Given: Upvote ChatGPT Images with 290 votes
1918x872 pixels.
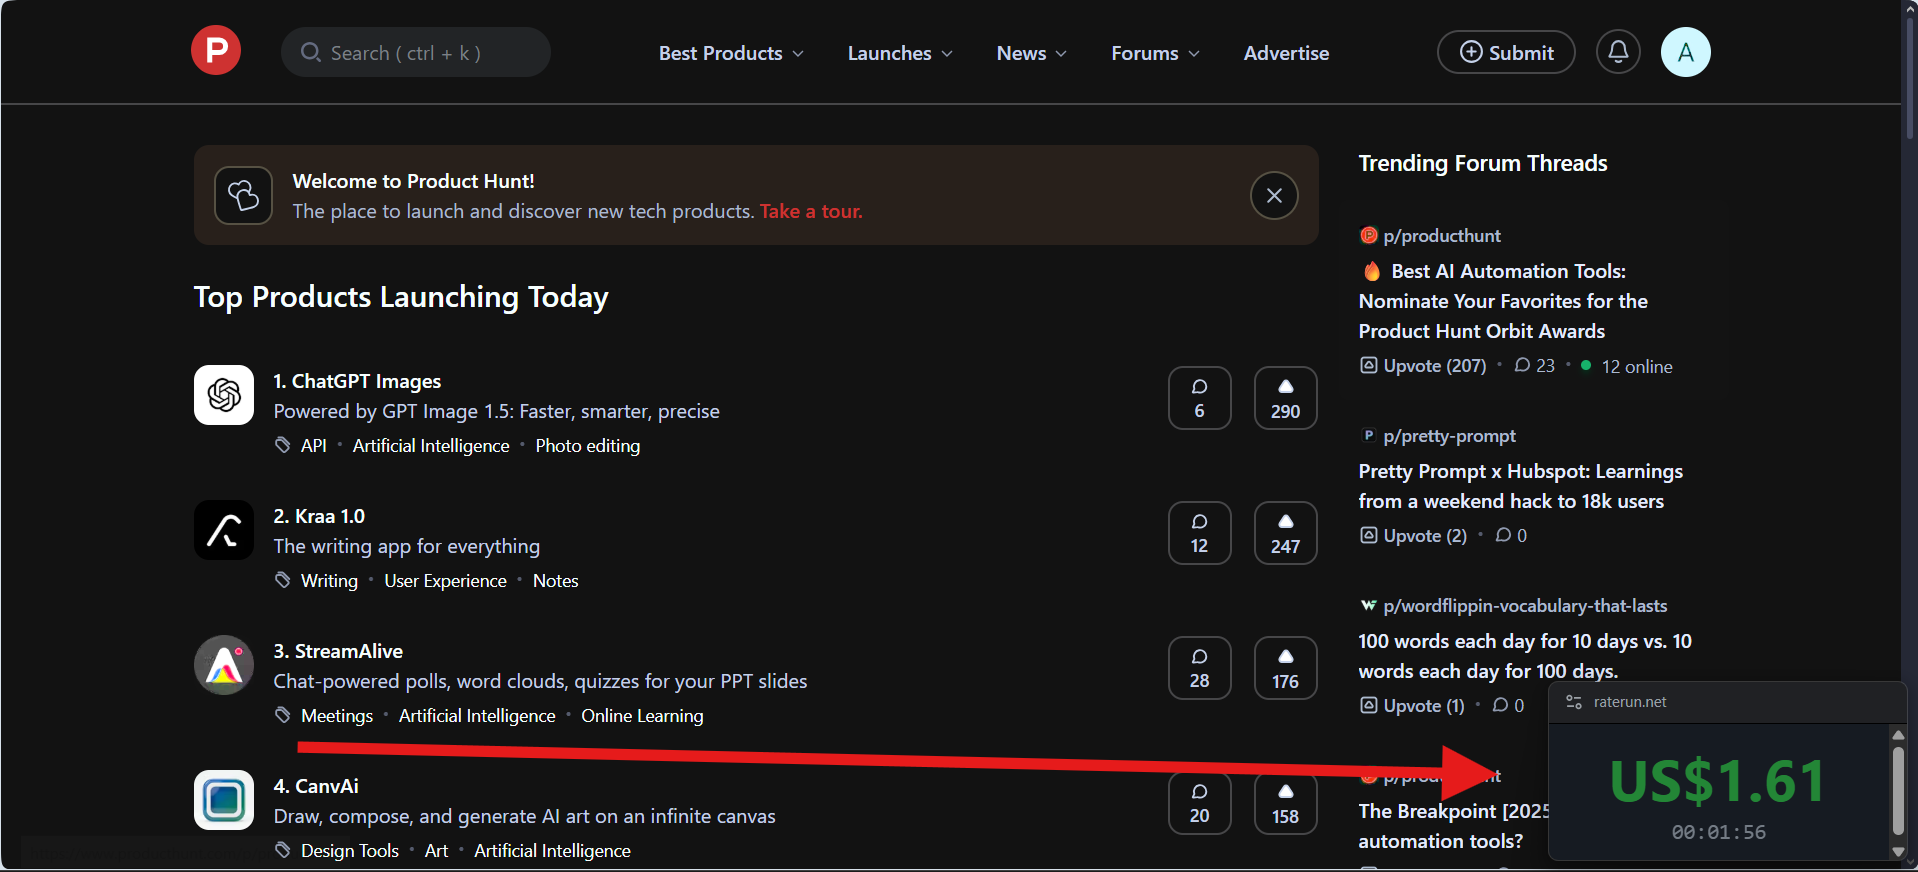Looking at the screenshot, I should [x=1286, y=398].
